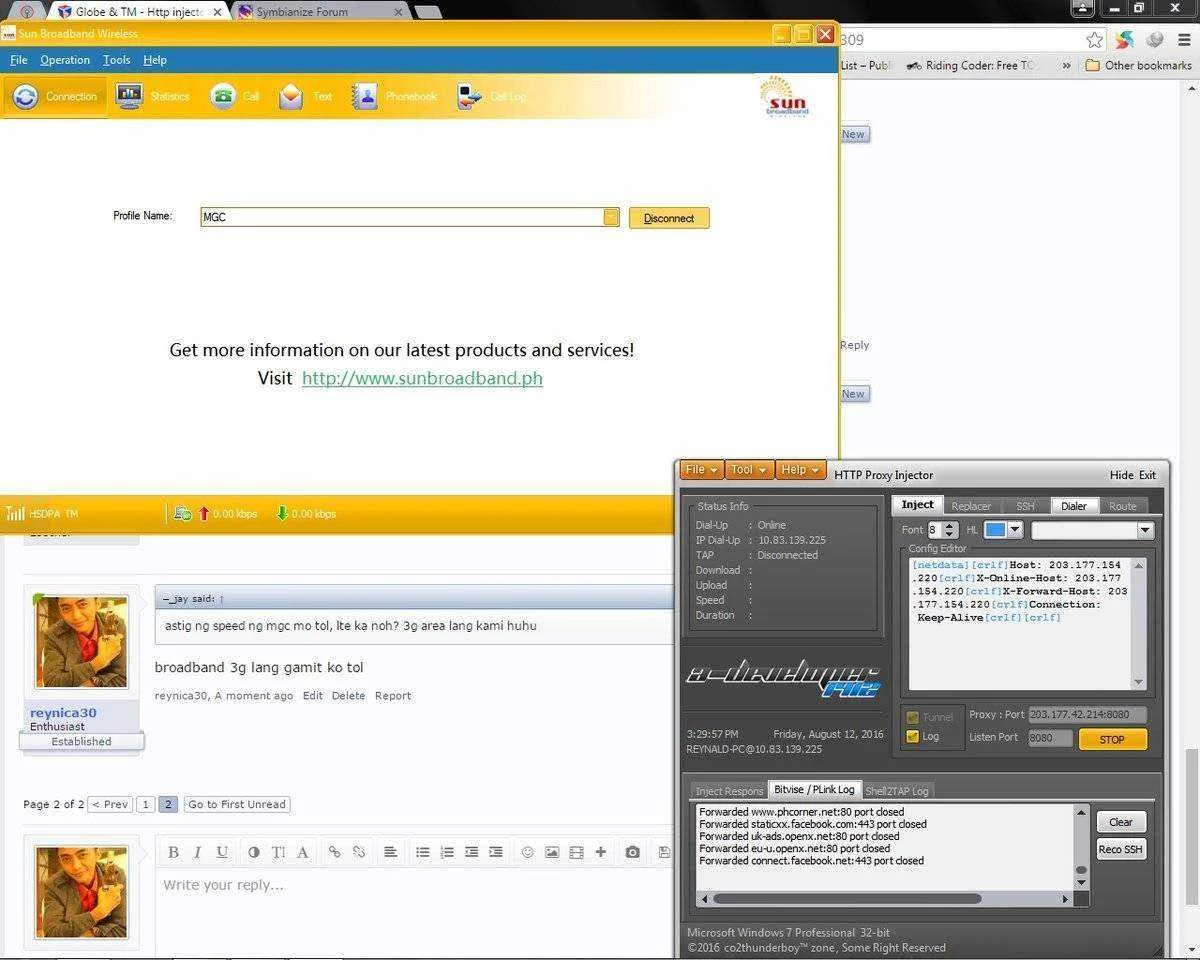This screenshot has height=960, width=1200.
Task: Expand the Profile Name dropdown showing MGC
Action: click(611, 217)
